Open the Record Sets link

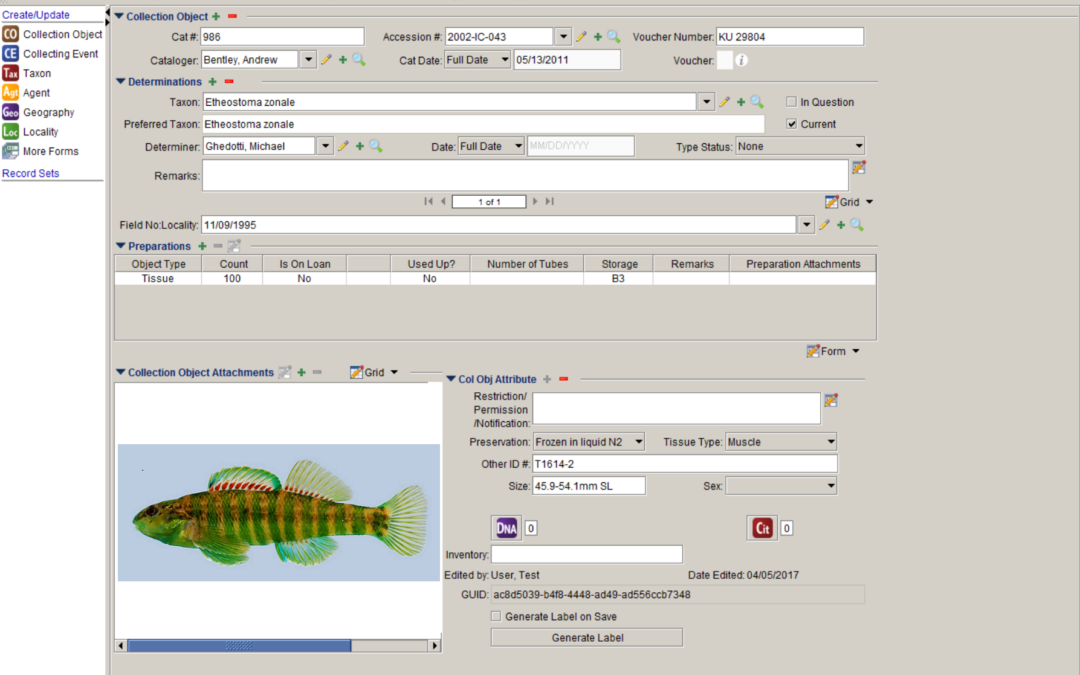point(31,174)
